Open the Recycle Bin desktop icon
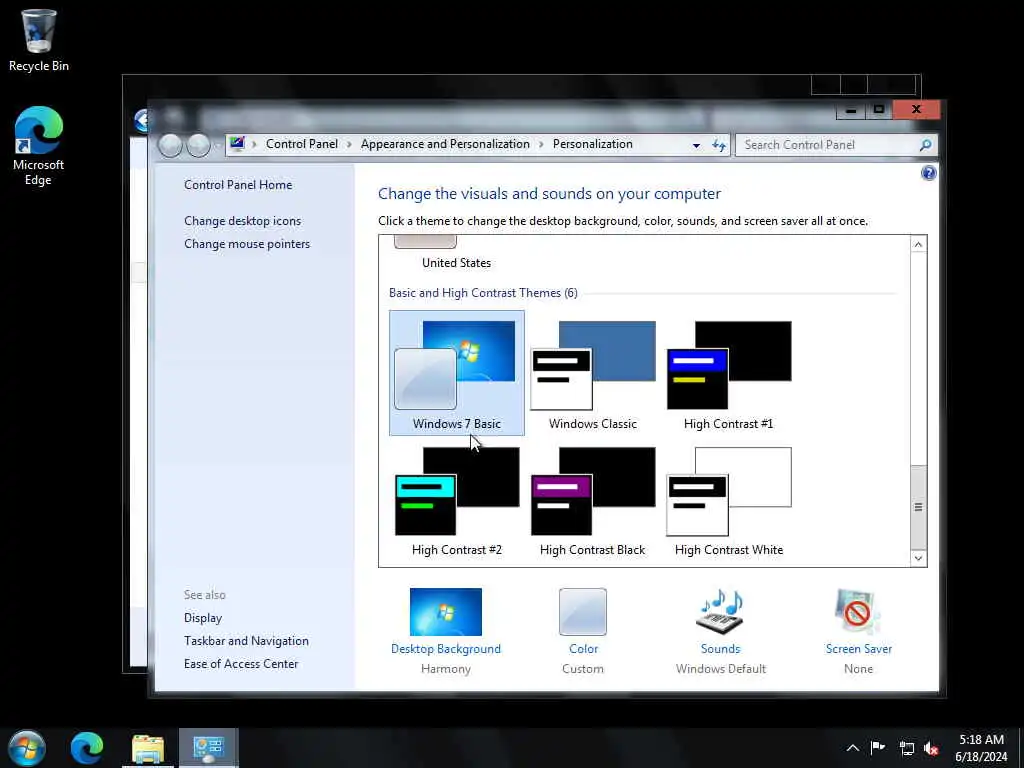This screenshot has width=1024, height=768. [x=39, y=40]
